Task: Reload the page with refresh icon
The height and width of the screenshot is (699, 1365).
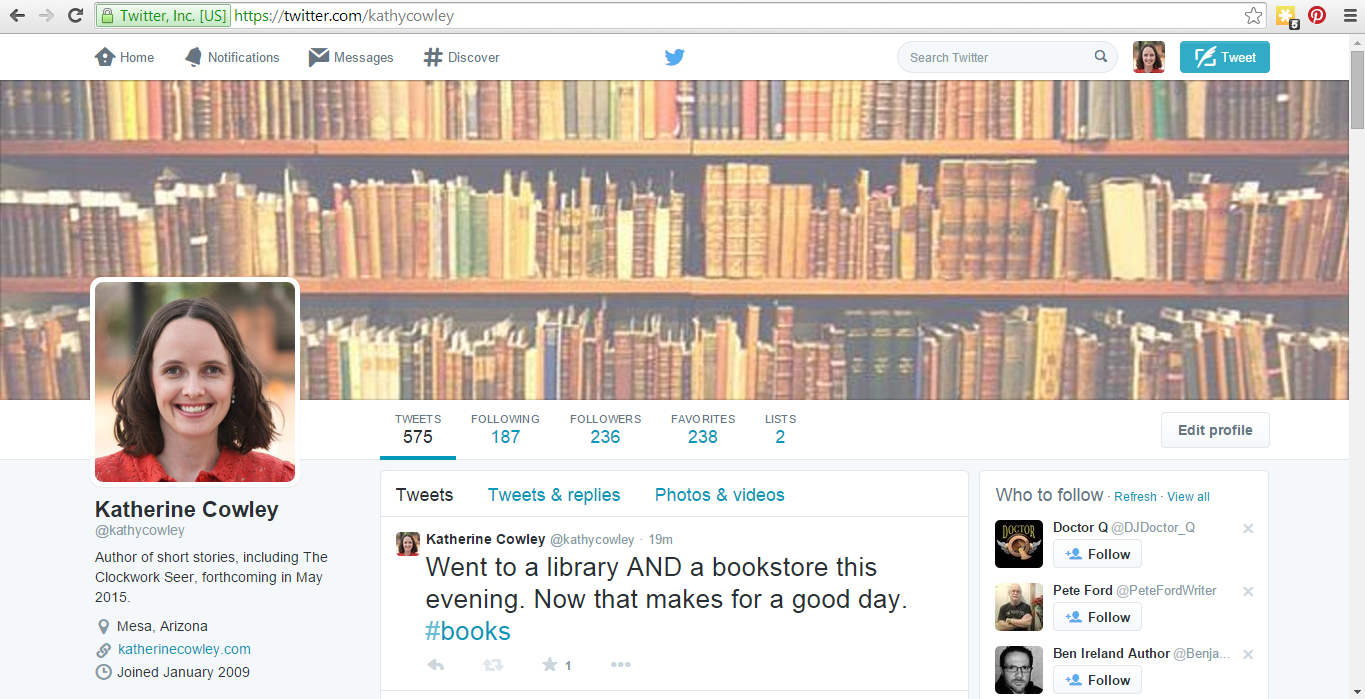Action: point(75,15)
